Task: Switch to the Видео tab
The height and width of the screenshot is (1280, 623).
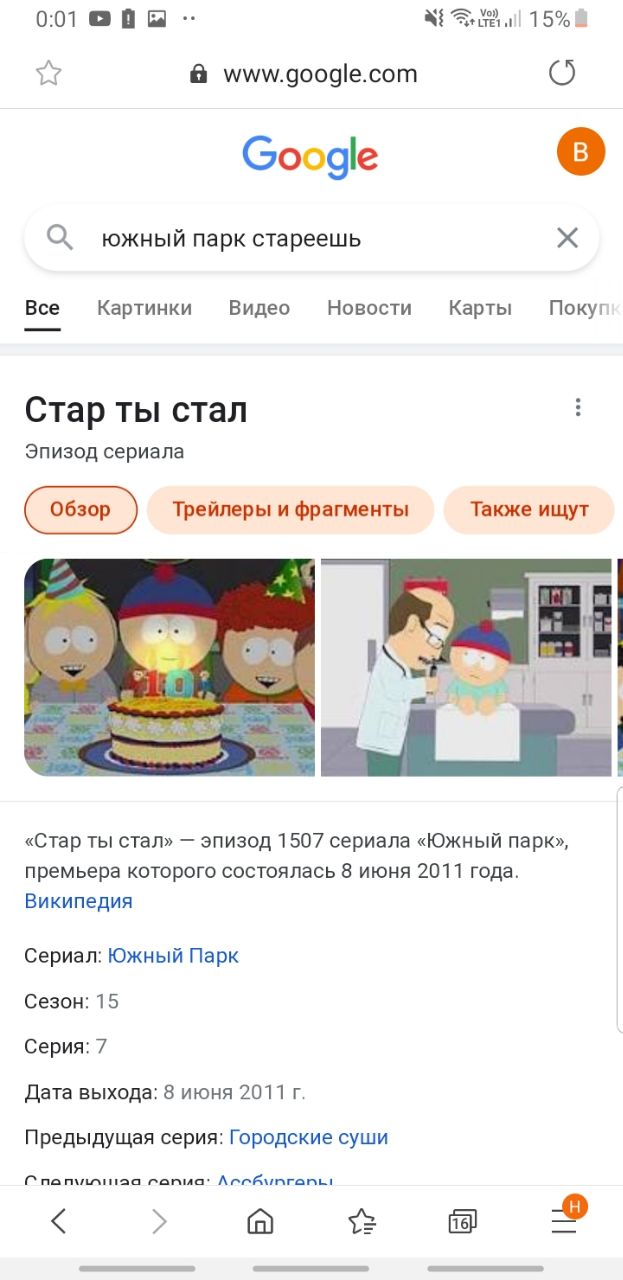Action: point(259,308)
